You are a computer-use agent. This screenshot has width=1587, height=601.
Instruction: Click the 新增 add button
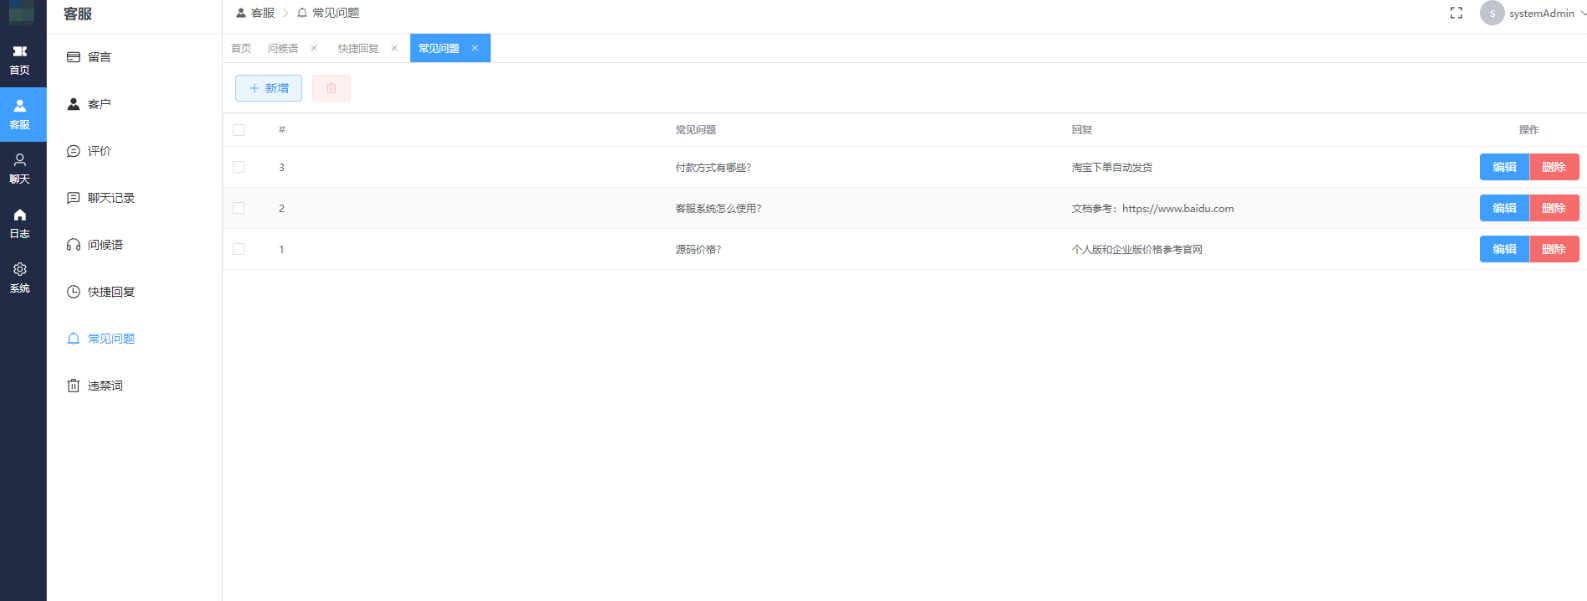click(x=268, y=88)
